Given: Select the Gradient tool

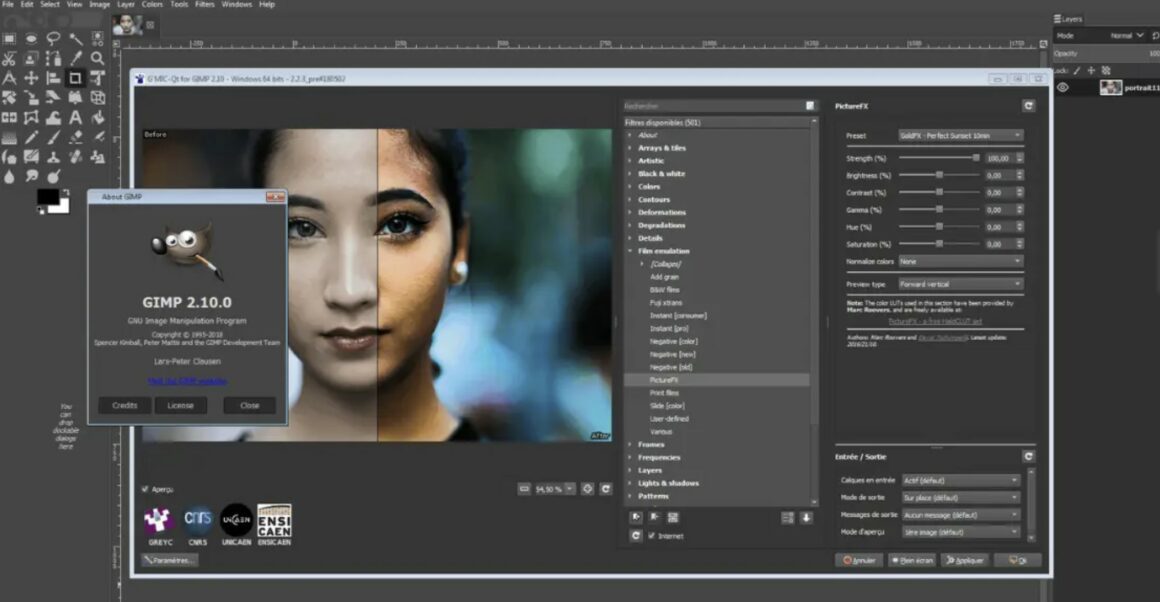Looking at the screenshot, I should pos(9,138).
